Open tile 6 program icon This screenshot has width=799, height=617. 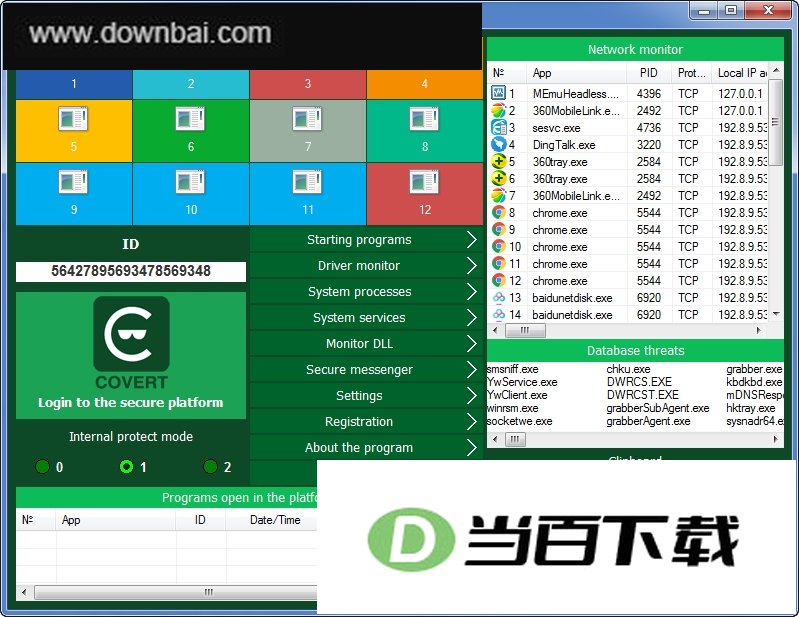tap(191, 119)
